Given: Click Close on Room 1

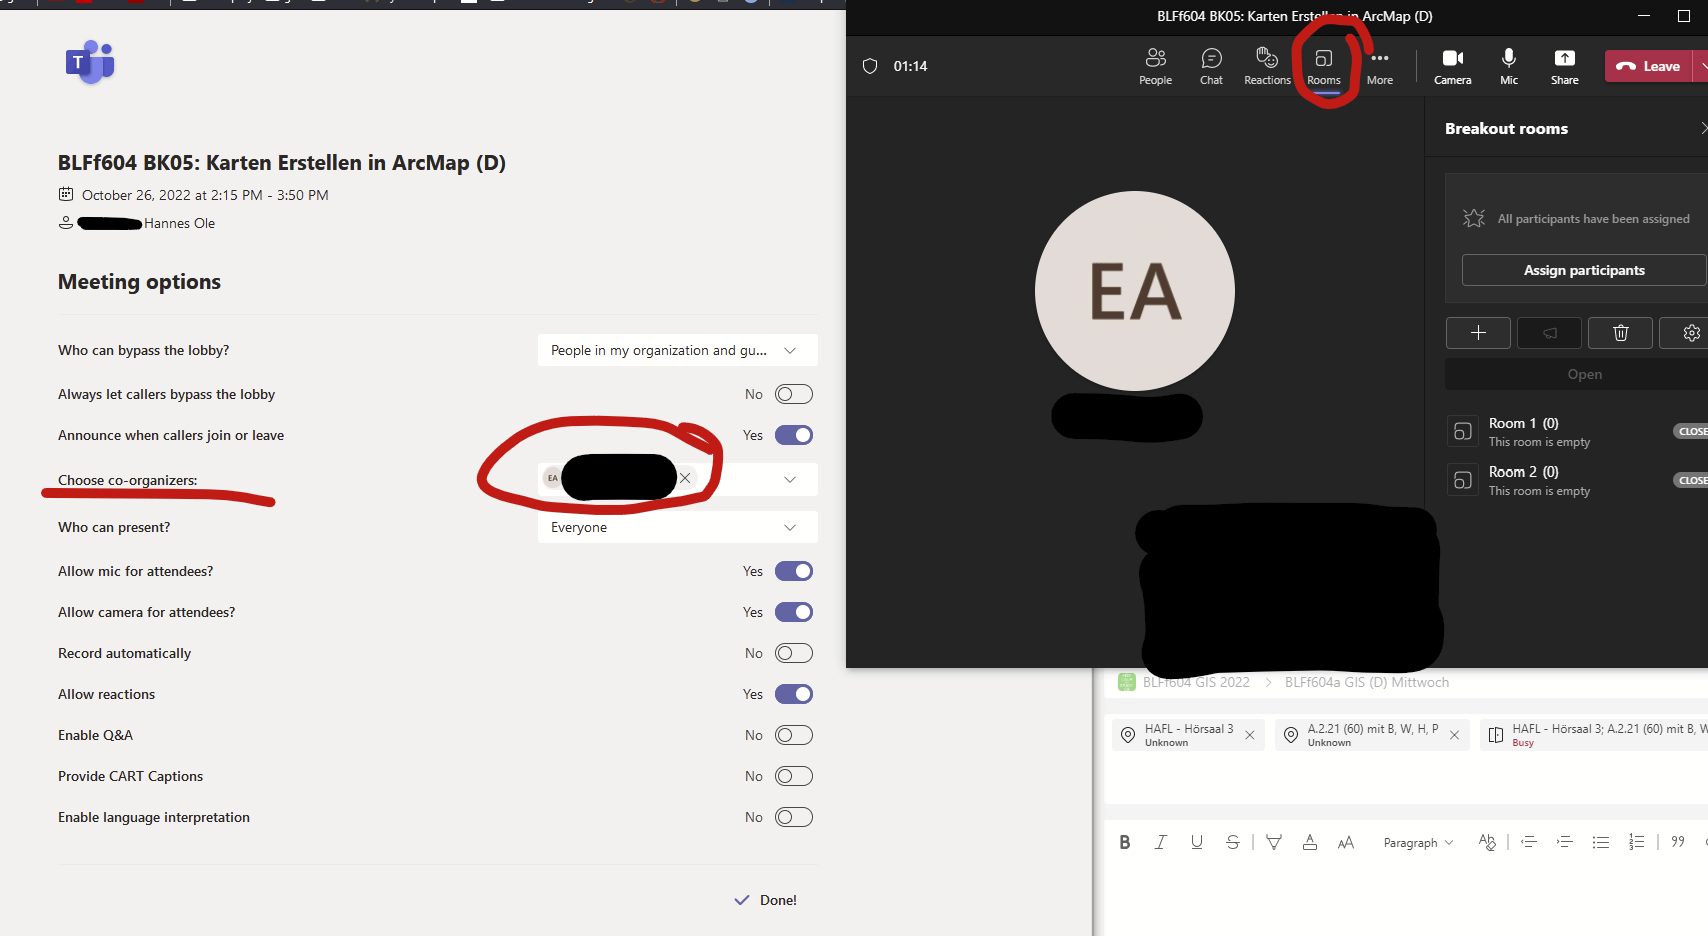Looking at the screenshot, I should 1691,431.
